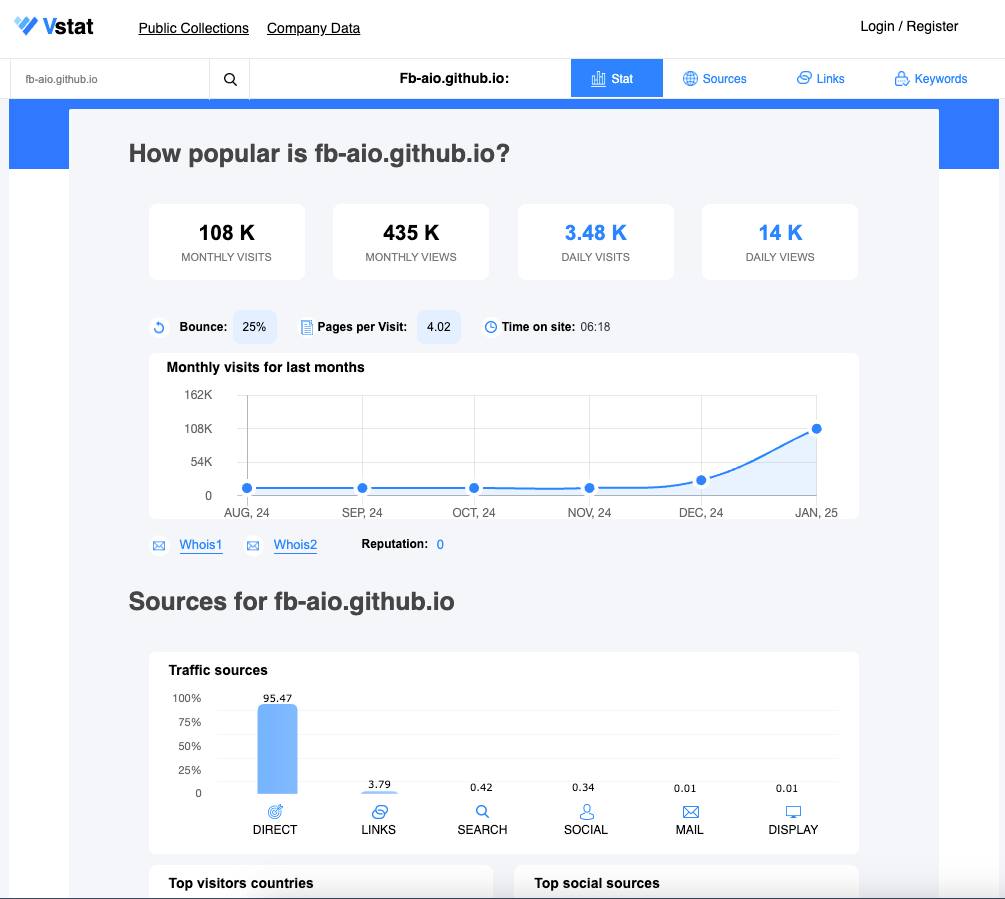Click the SOCIAL person icon
Screen dimensions: 1005x899
click(586, 812)
